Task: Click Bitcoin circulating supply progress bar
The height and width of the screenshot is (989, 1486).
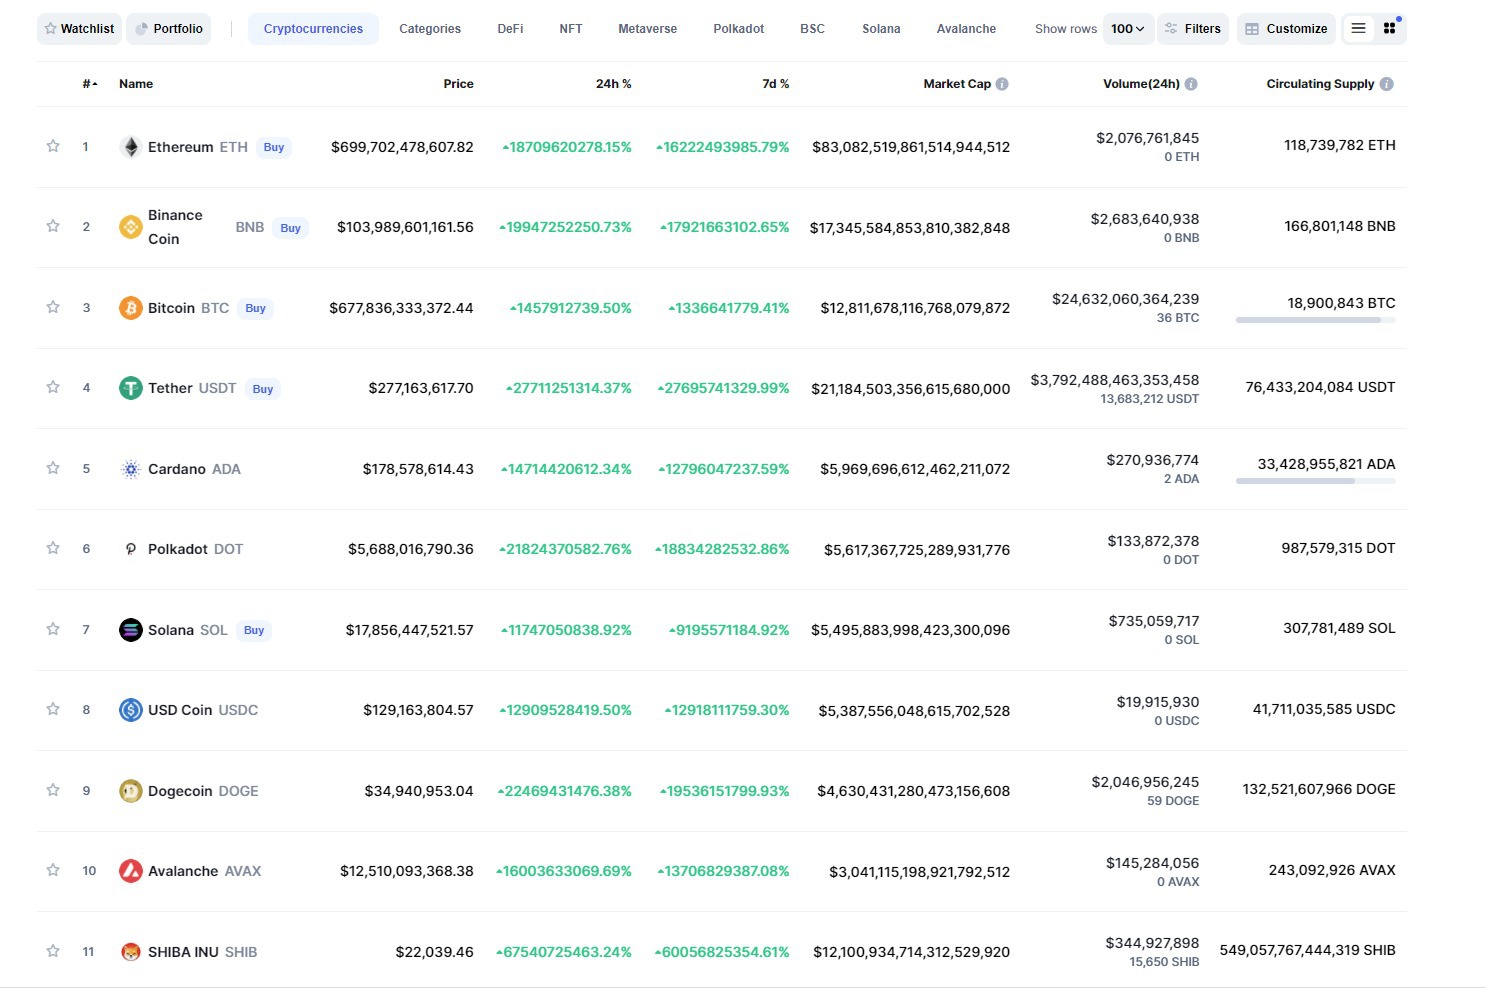Action: tap(1315, 320)
